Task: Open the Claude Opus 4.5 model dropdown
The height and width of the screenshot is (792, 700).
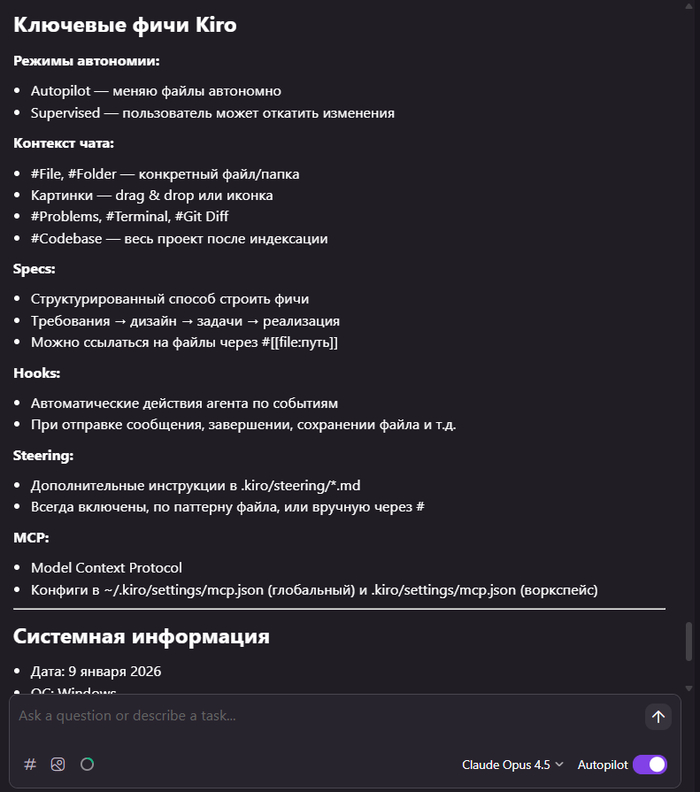Action: tap(512, 765)
